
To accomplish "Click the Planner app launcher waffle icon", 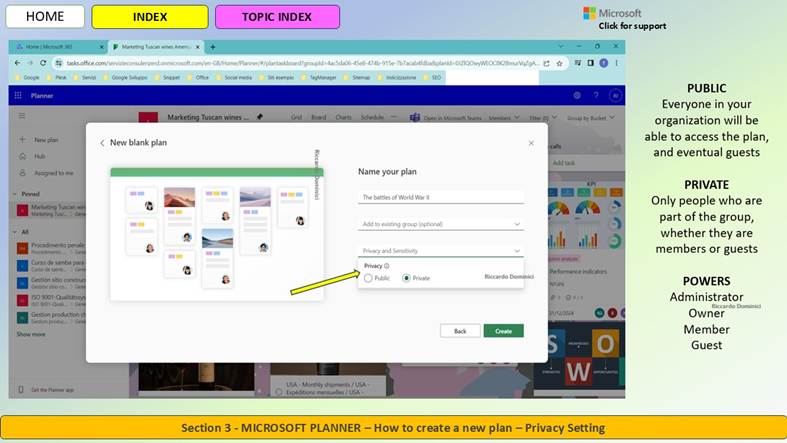I will (x=18, y=95).
